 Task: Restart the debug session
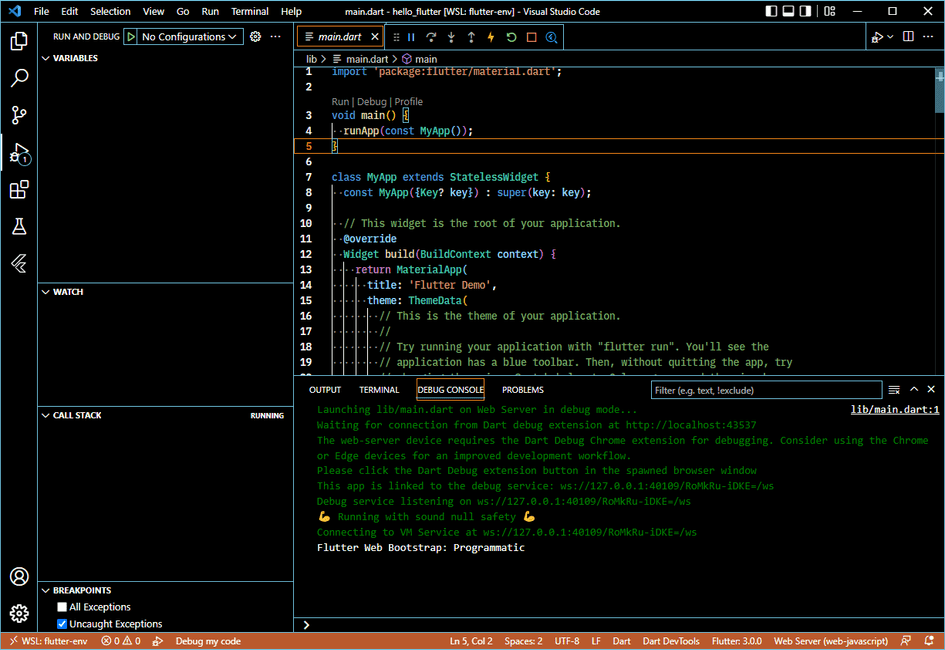(511, 37)
